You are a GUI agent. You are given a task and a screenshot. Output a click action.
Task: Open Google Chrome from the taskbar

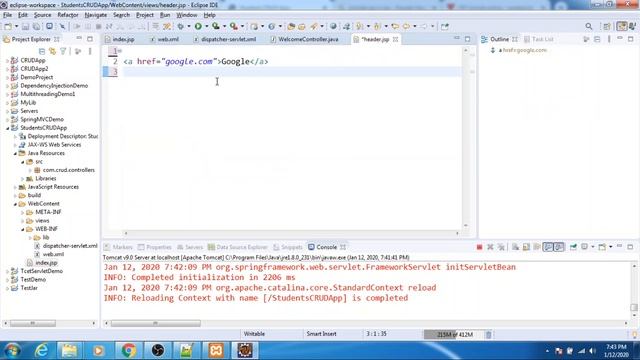click(x=129, y=350)
